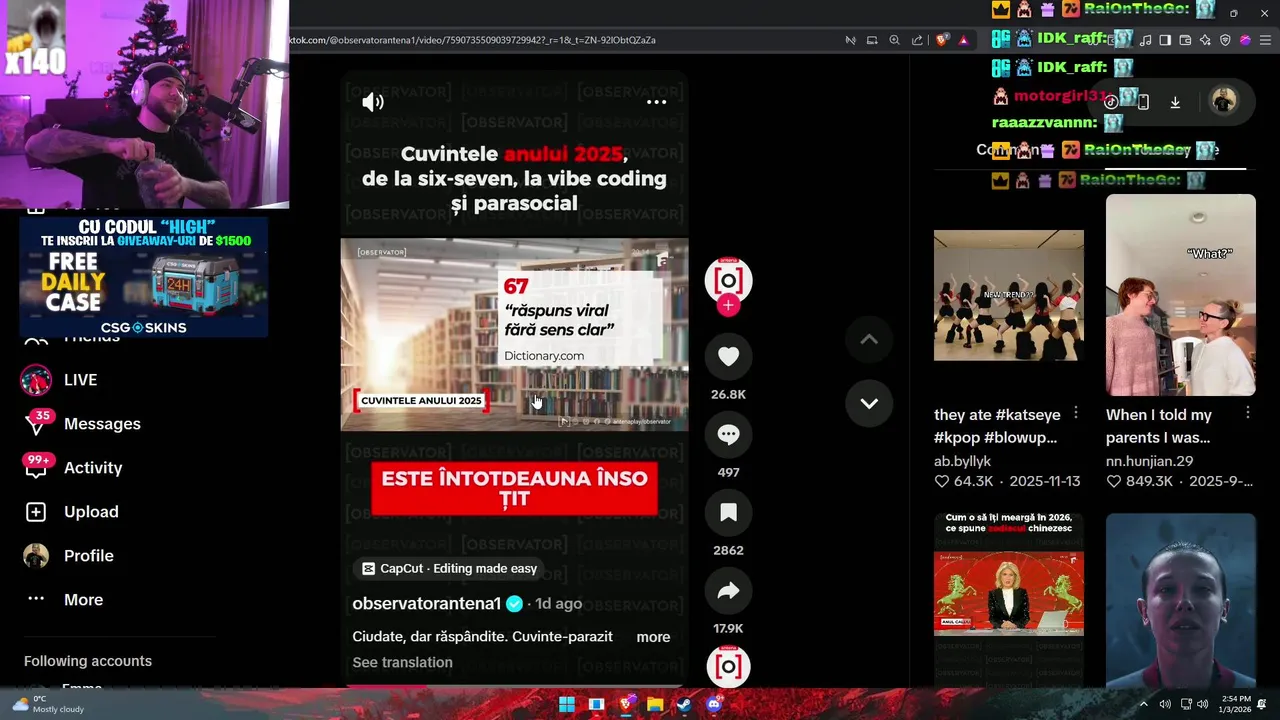Open File Explorer from the taskbar
Screen dimensions: 1280x720
655,704
